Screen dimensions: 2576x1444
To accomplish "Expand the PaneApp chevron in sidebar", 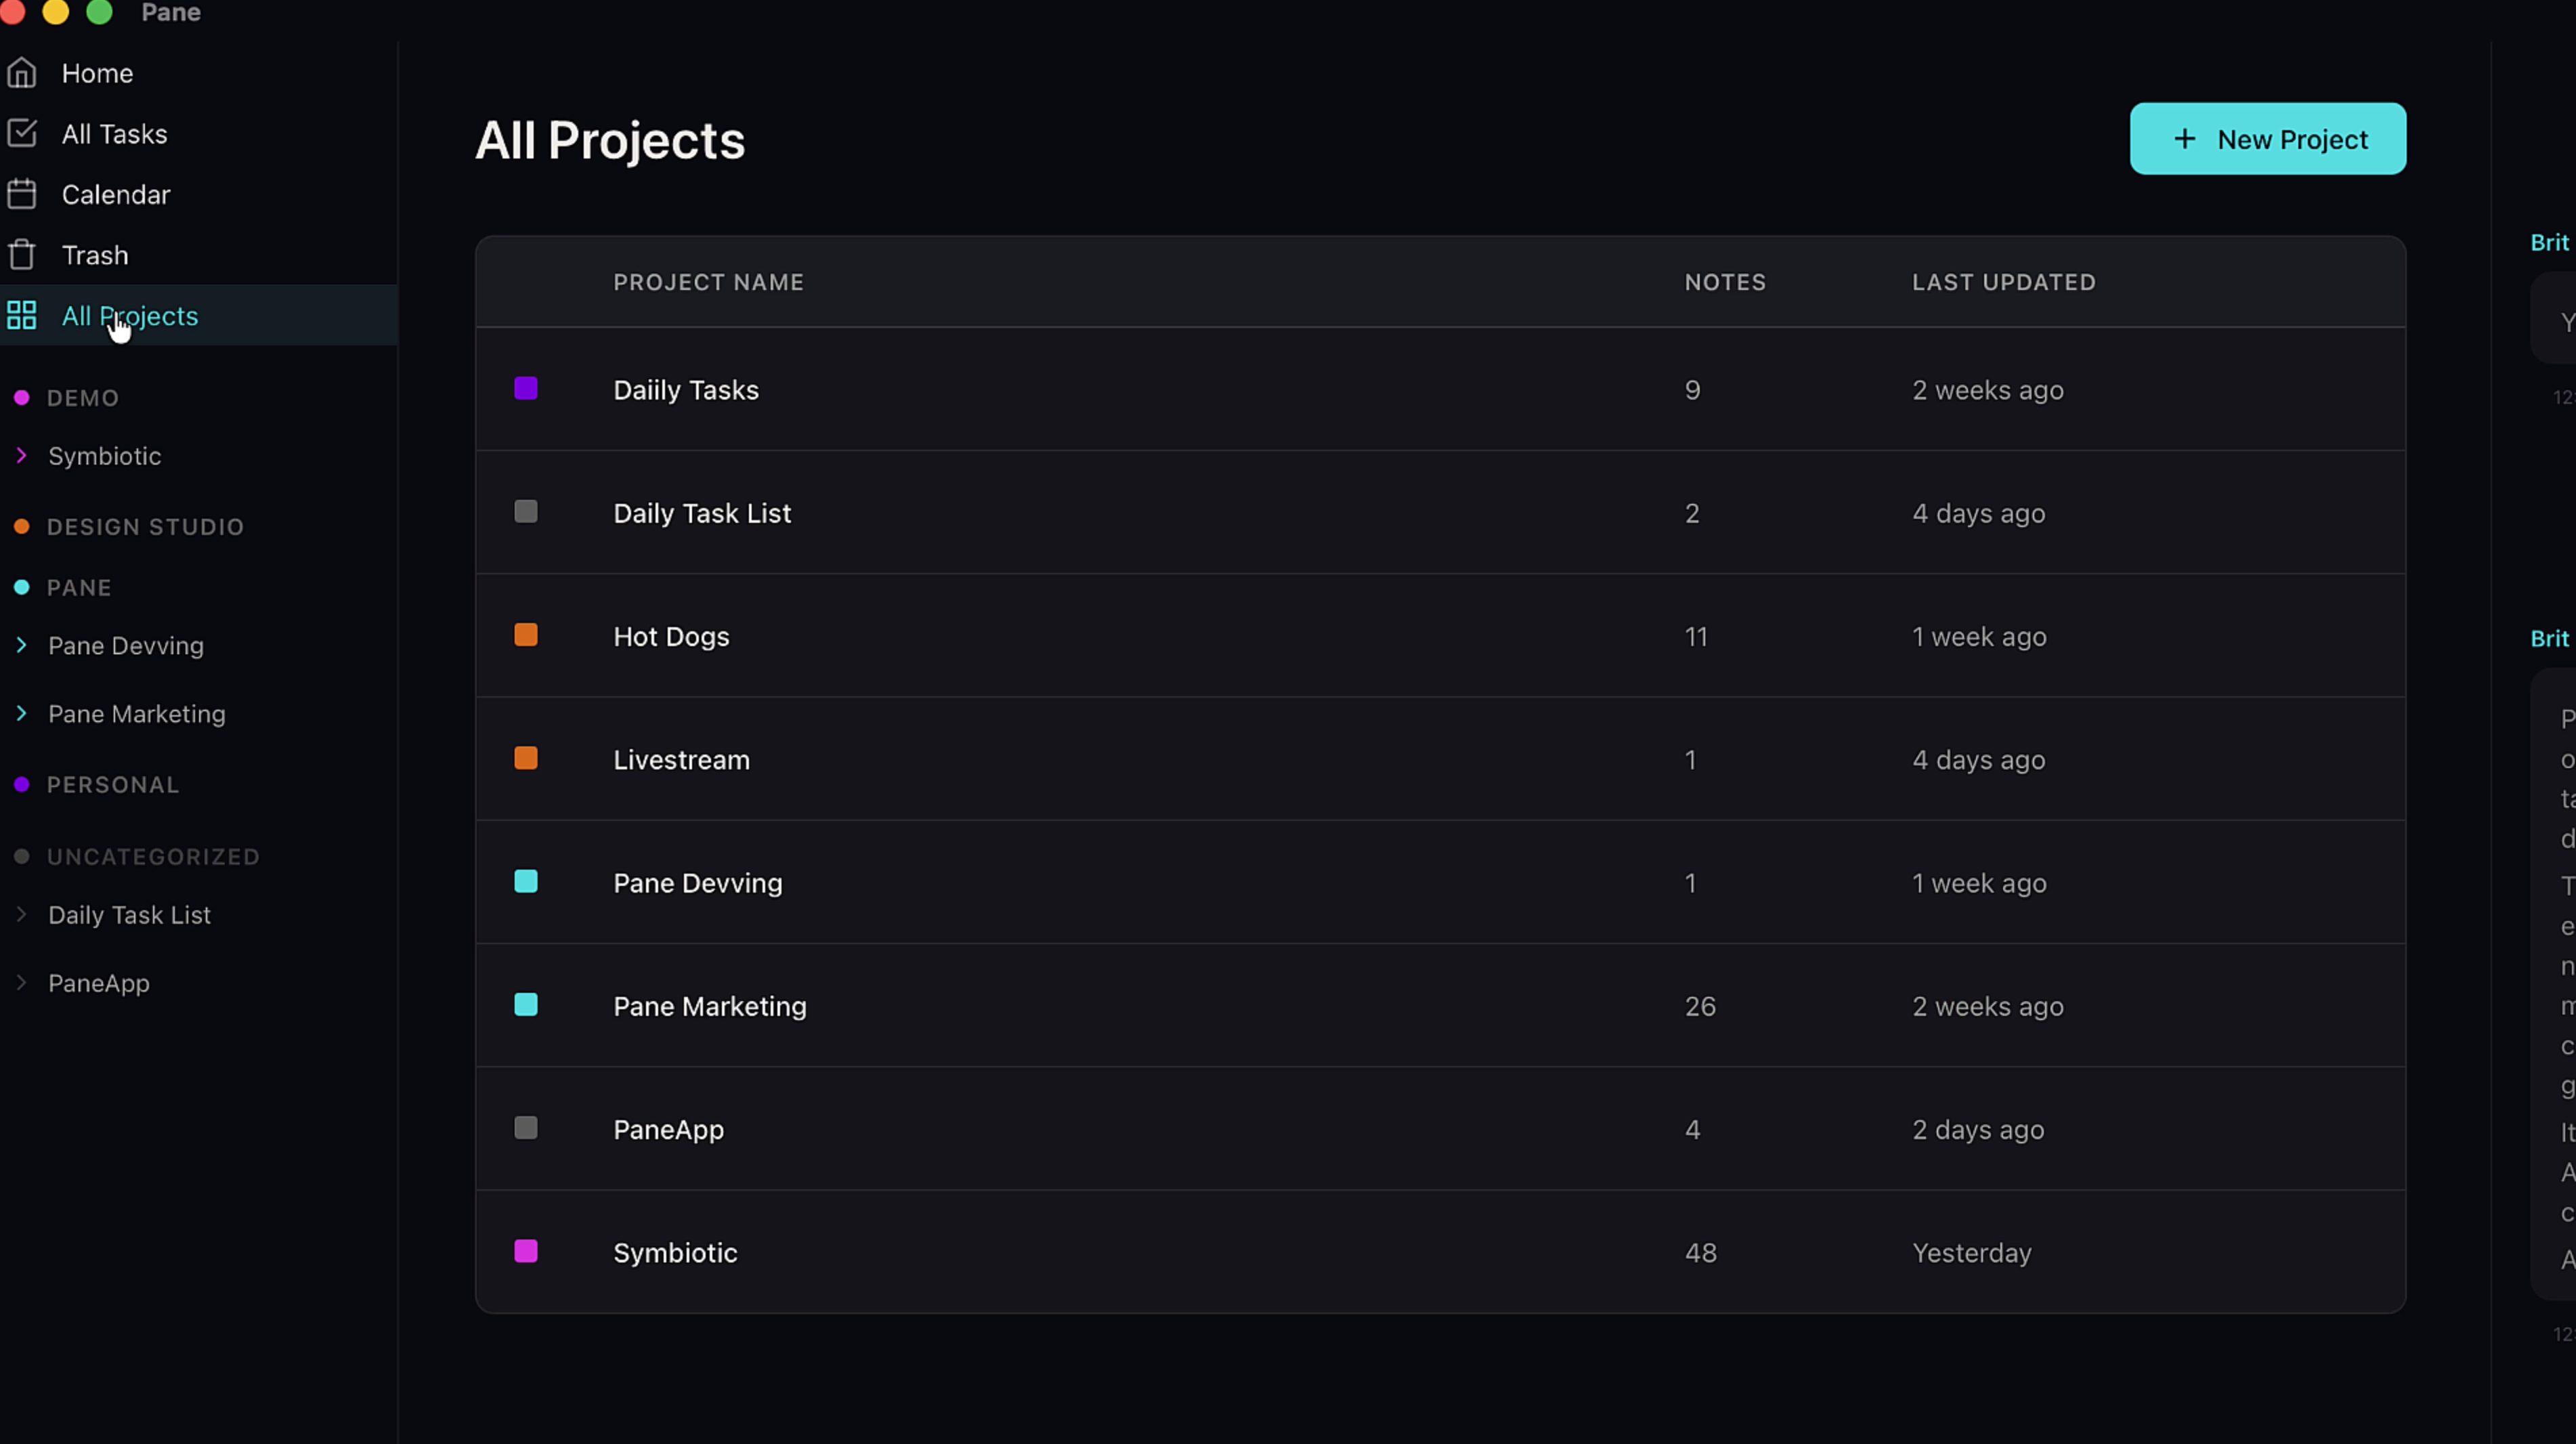I will (21, 983).
